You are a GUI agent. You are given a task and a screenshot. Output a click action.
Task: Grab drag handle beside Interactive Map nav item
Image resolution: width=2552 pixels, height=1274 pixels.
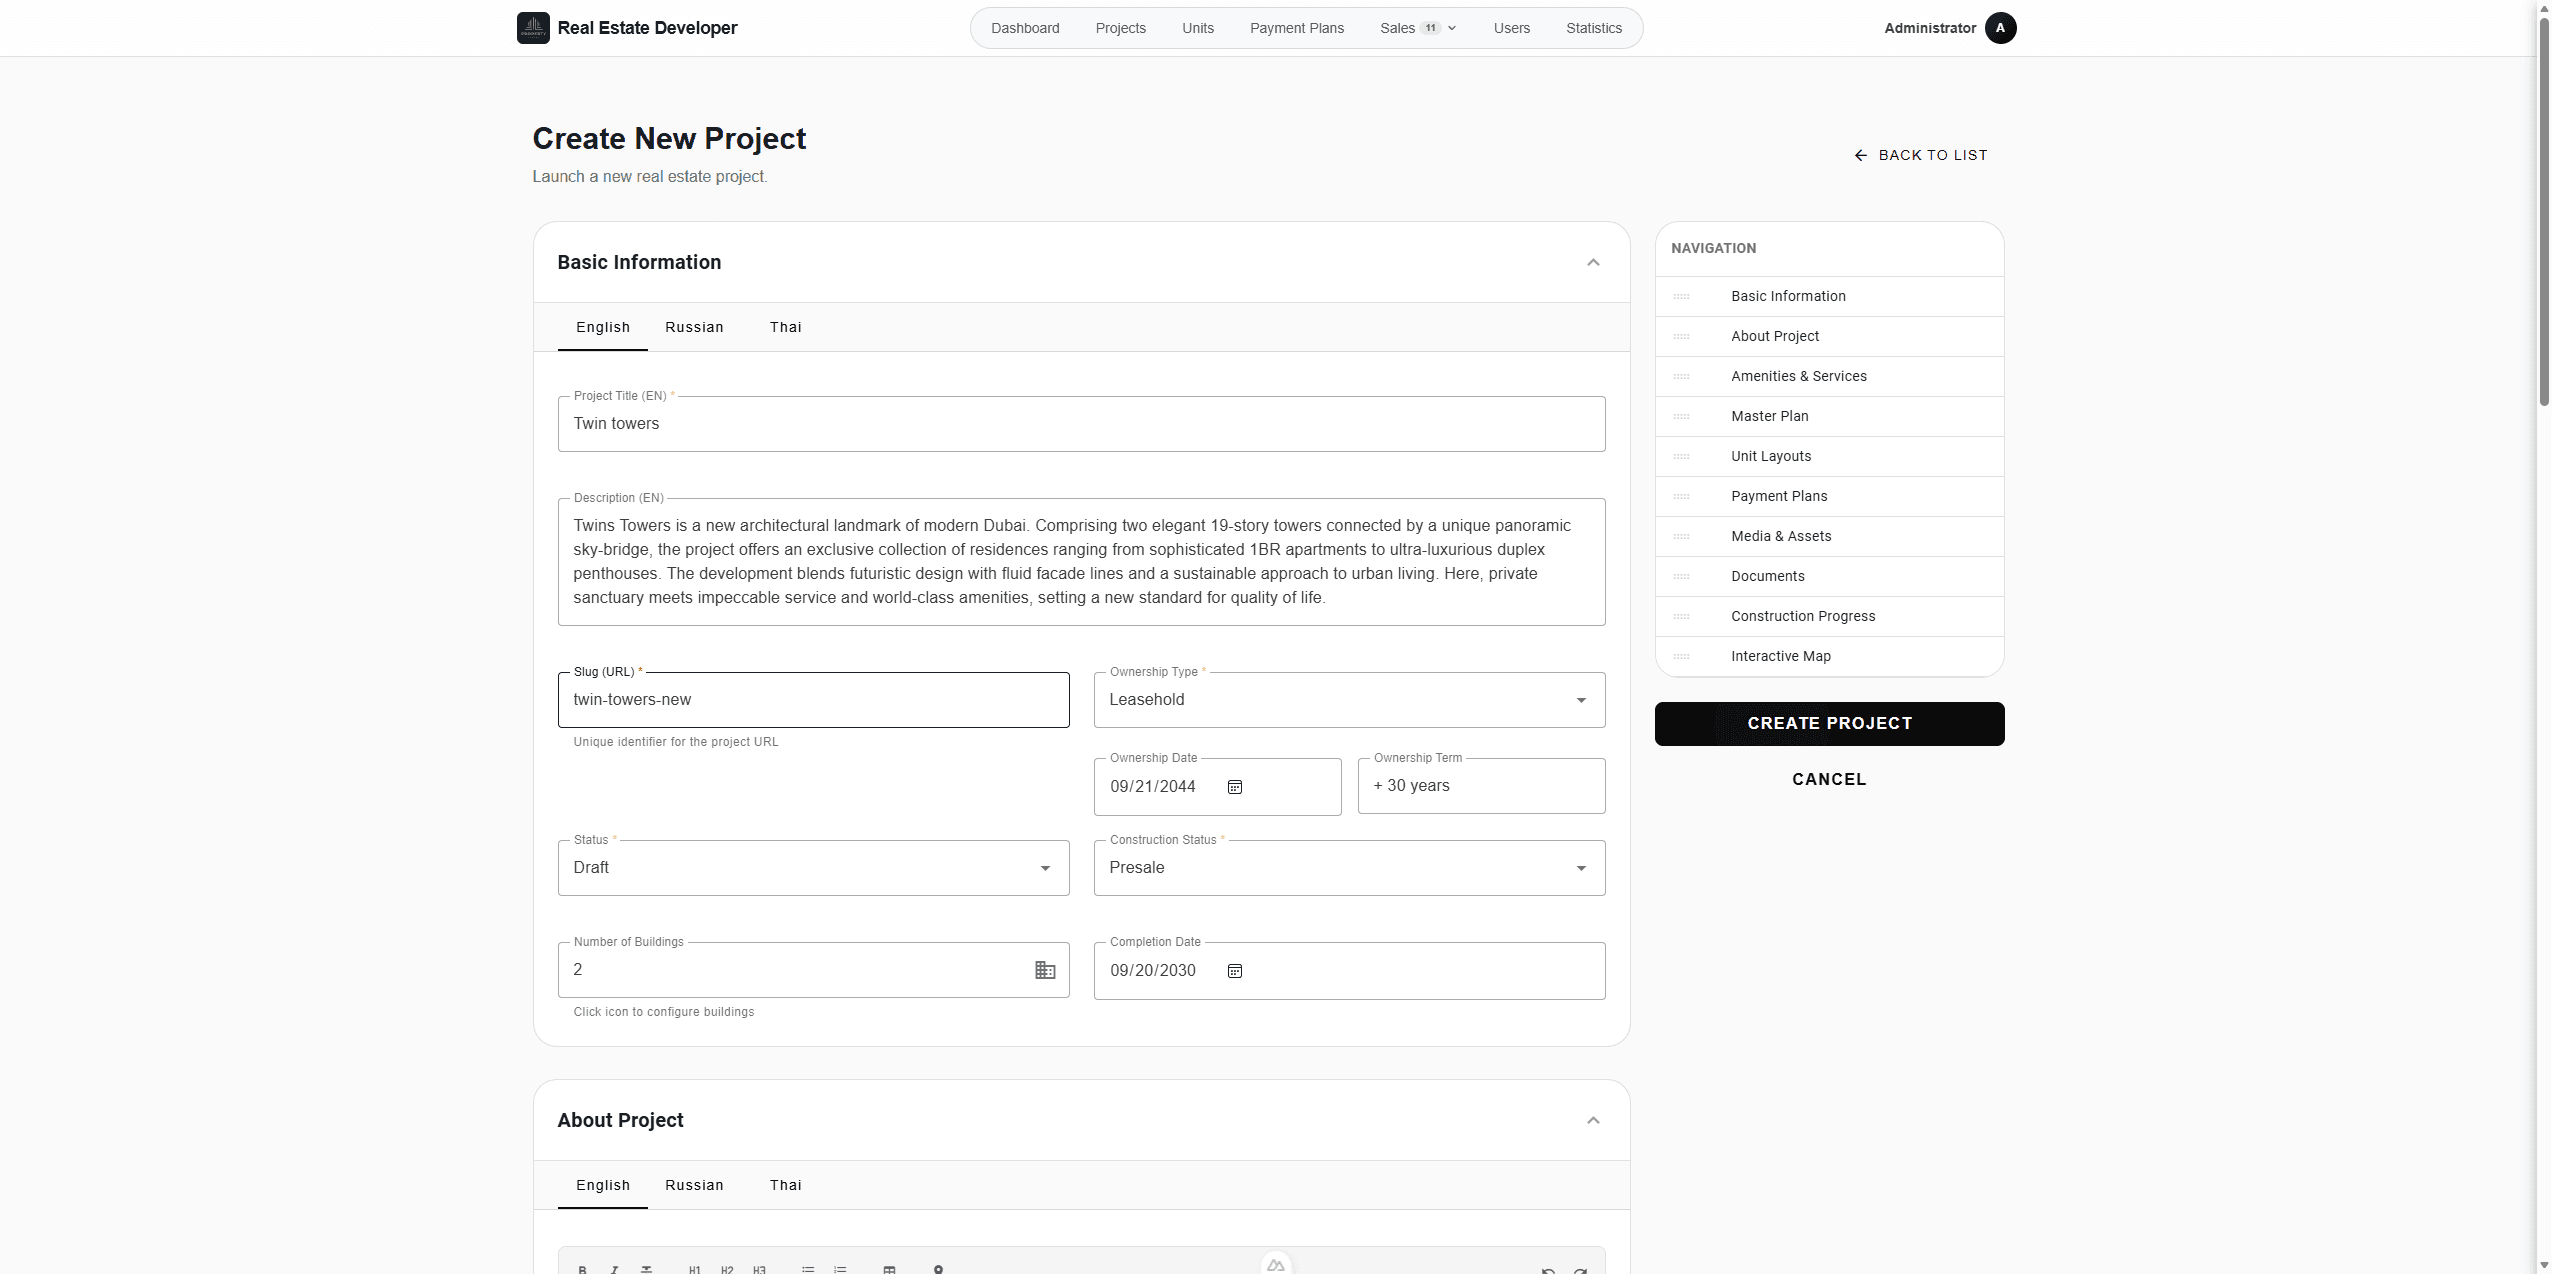pyautogui.click(x=1682, y=656)
